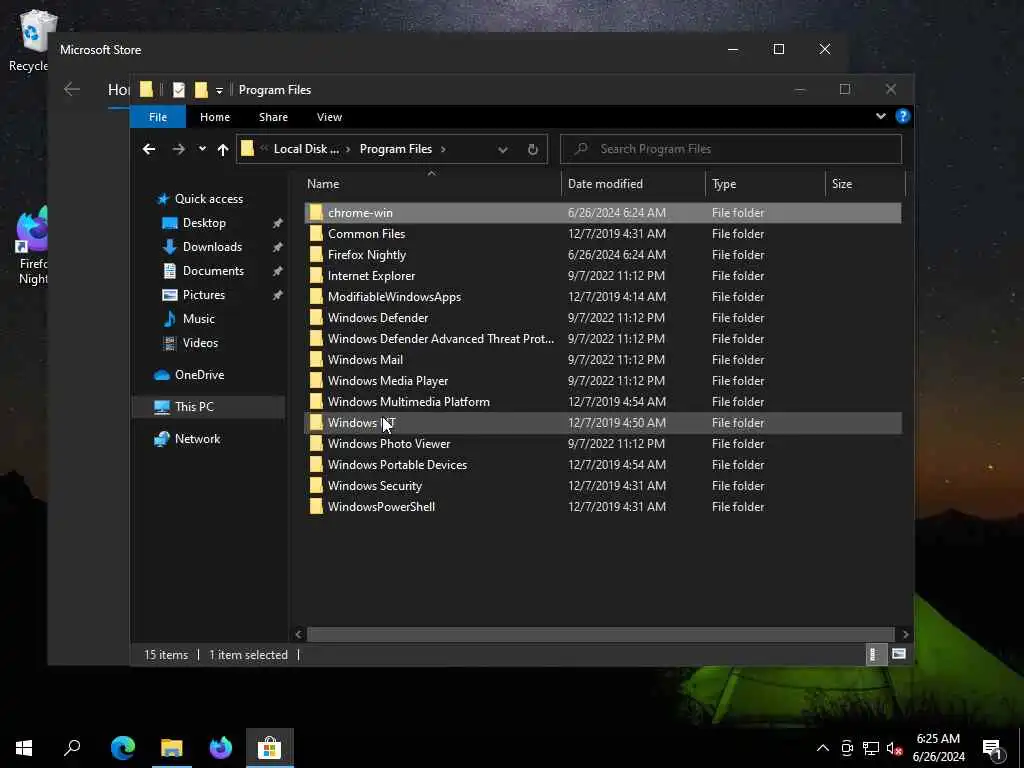Select the Internet Explorer folder

[602, 276]
